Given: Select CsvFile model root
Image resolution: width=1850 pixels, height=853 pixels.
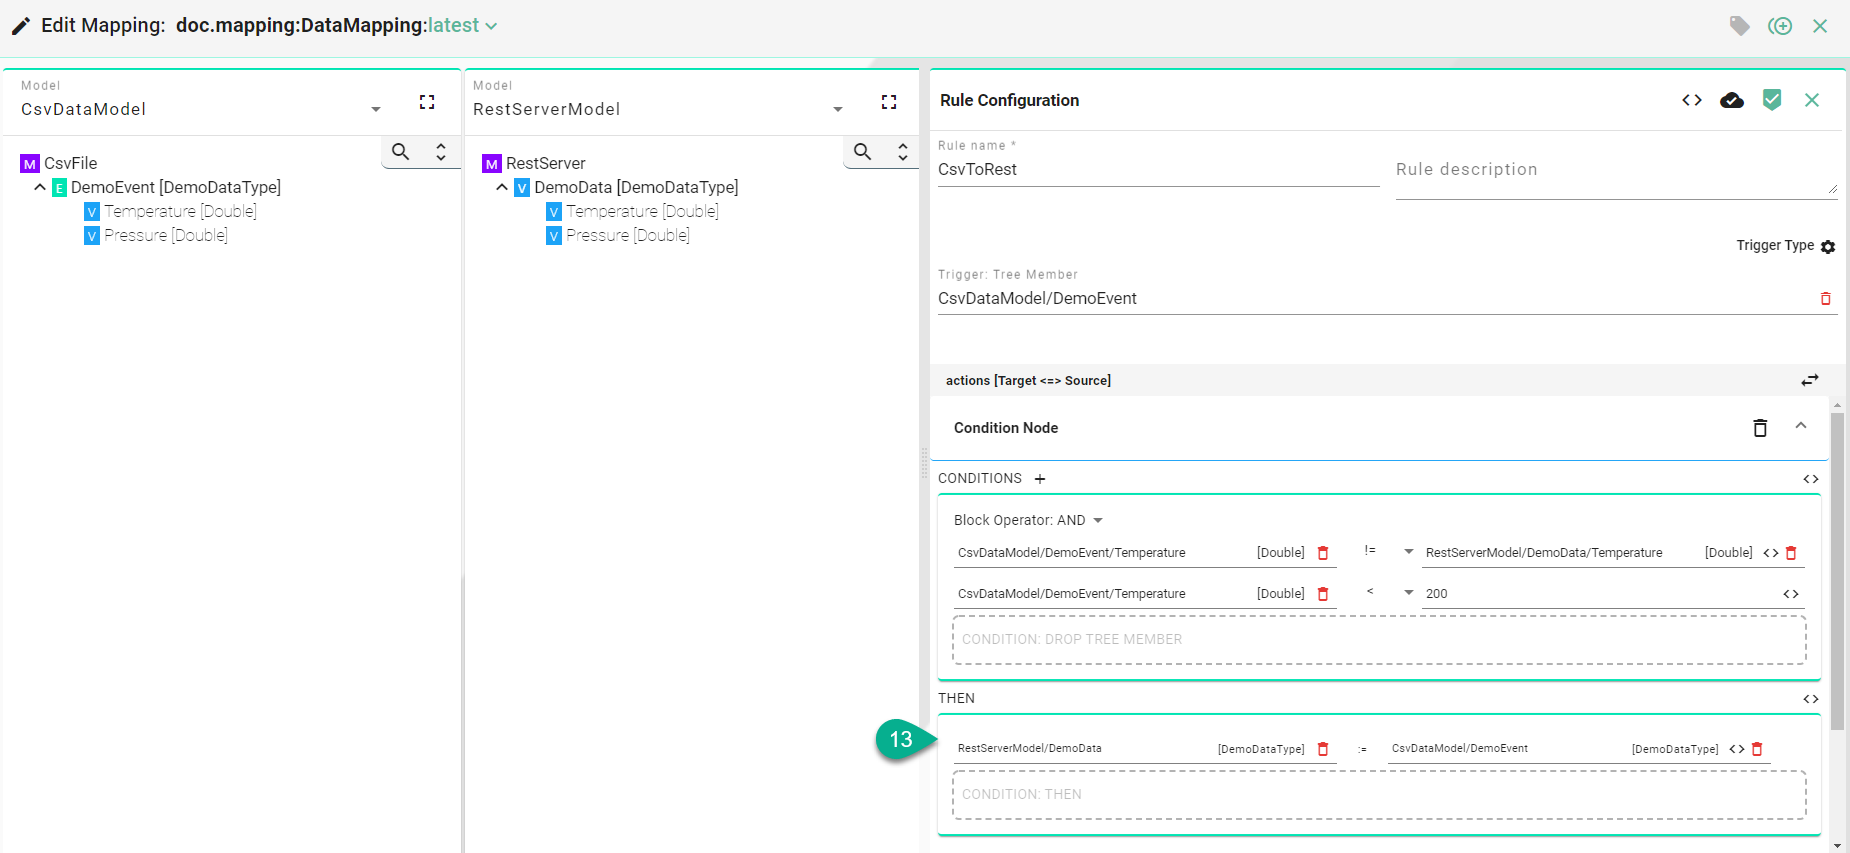Looking at the screenshot, I should click(59, 163).
